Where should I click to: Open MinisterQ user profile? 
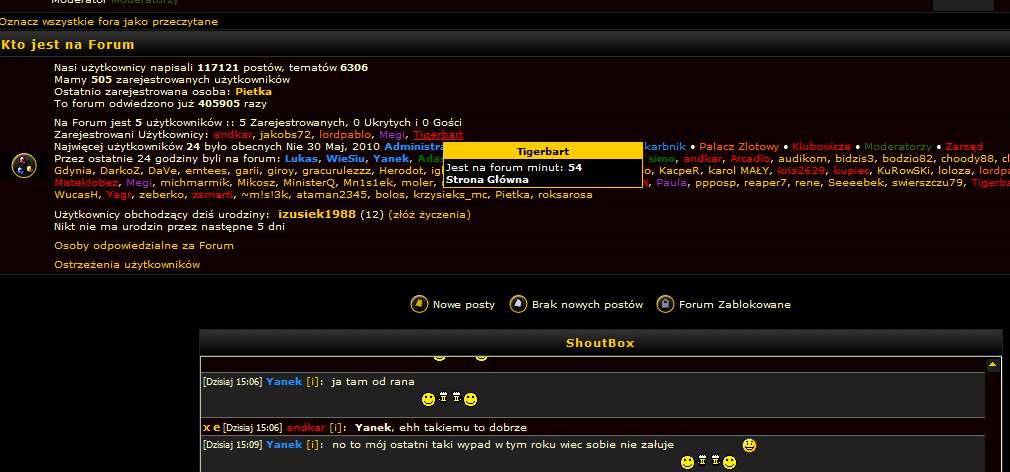(309, 182)
